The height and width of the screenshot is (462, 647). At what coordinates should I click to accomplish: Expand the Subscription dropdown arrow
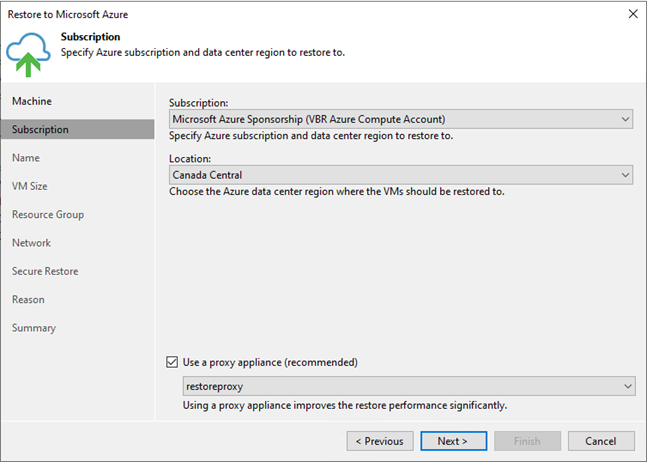click(x=625, y=119)
